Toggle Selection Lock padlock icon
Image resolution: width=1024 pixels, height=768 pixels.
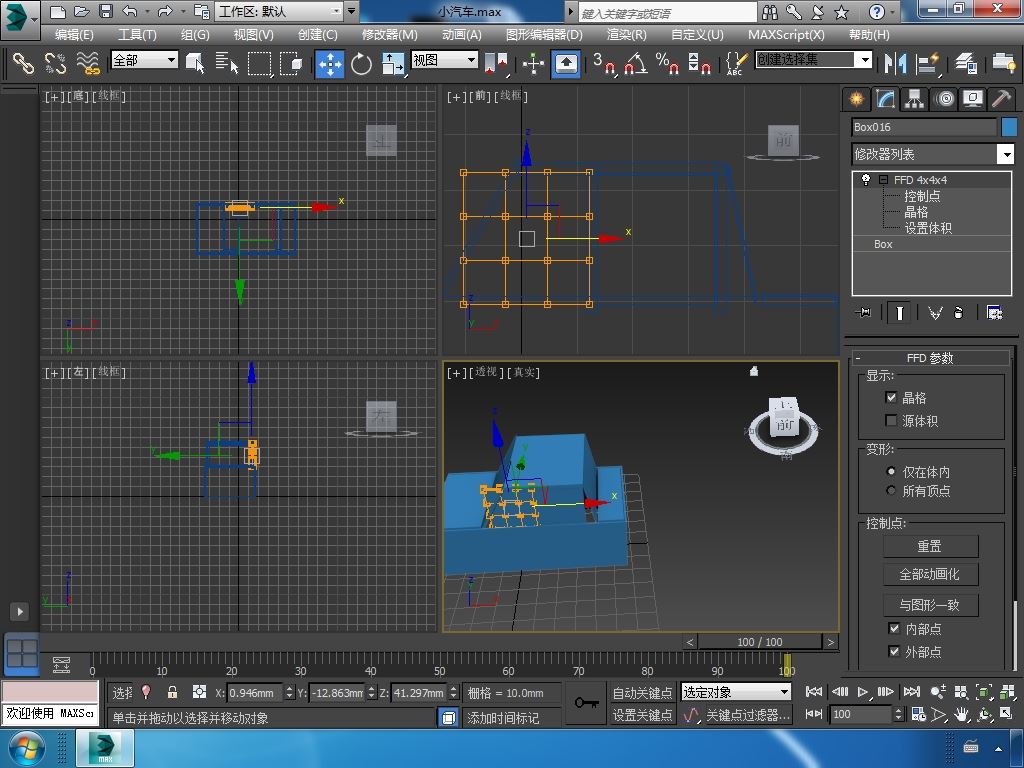(x=172, y=692)
